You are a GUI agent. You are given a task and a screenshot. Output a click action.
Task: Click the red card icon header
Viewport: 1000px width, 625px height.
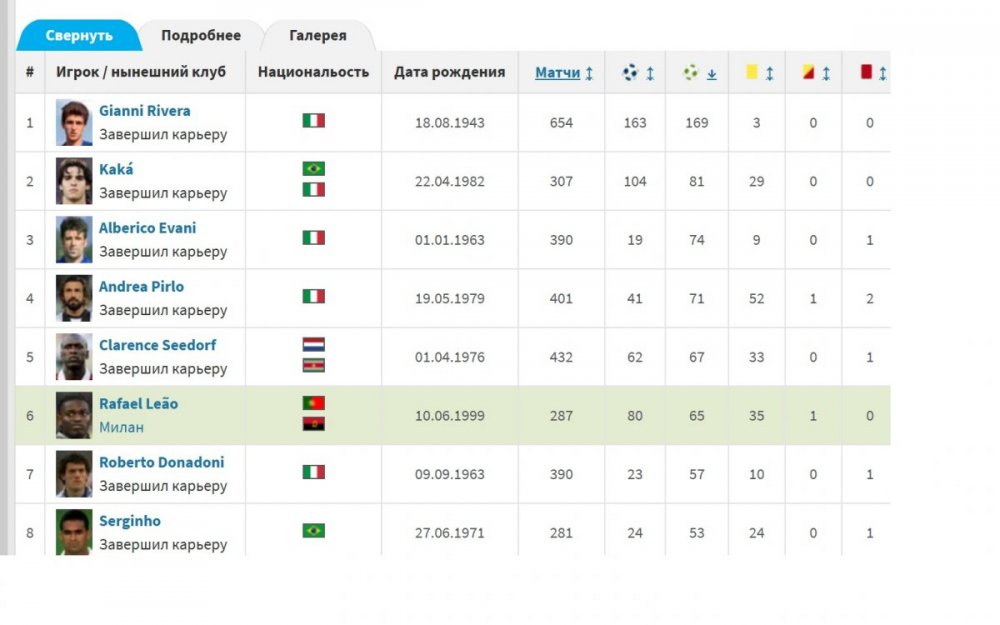(866, 73)
